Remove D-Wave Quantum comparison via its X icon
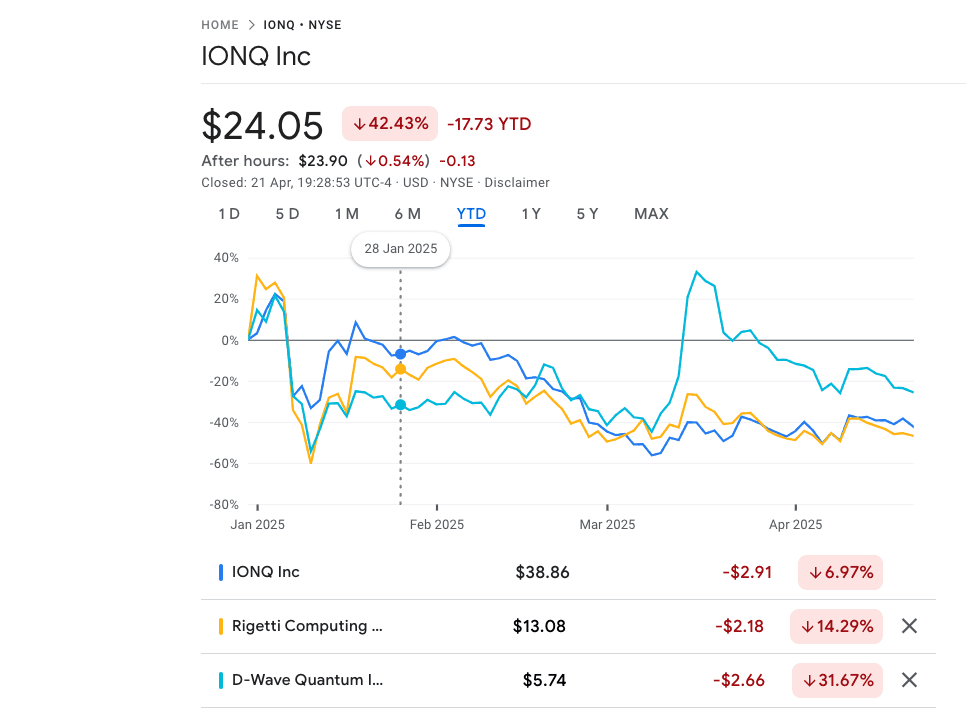This screenshot has height=721, width=966. coord(909,680)
